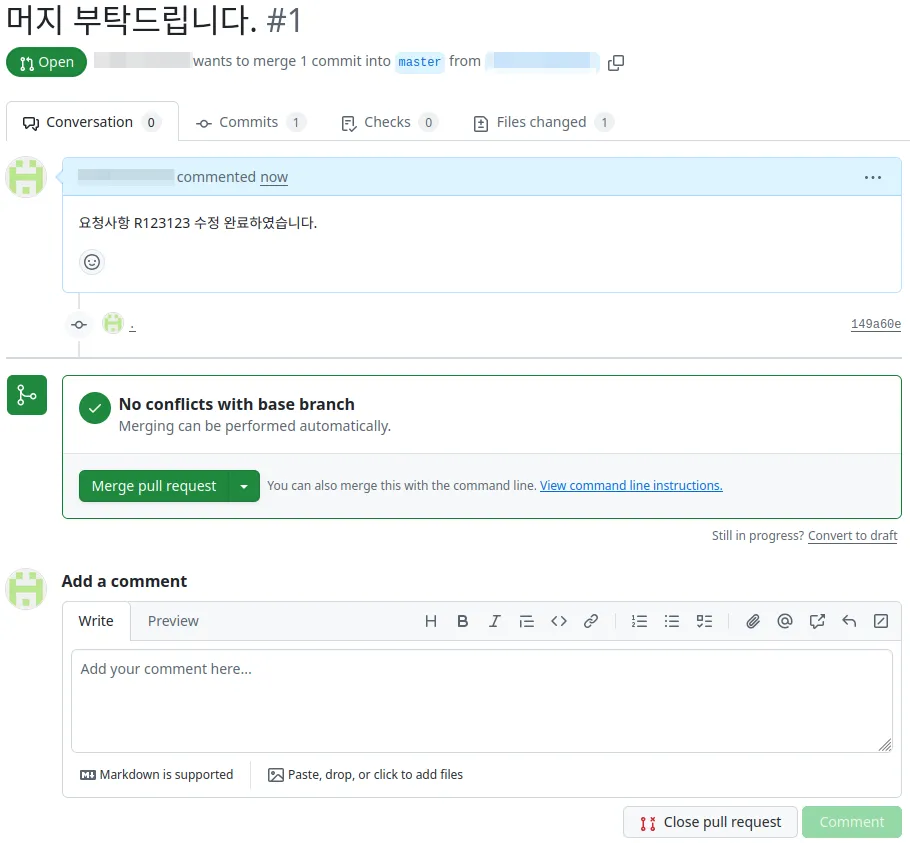The height and width of the screenshot is (843, 910).
Task: Open the comment options ellipsis menu
Action: (873, 178)
